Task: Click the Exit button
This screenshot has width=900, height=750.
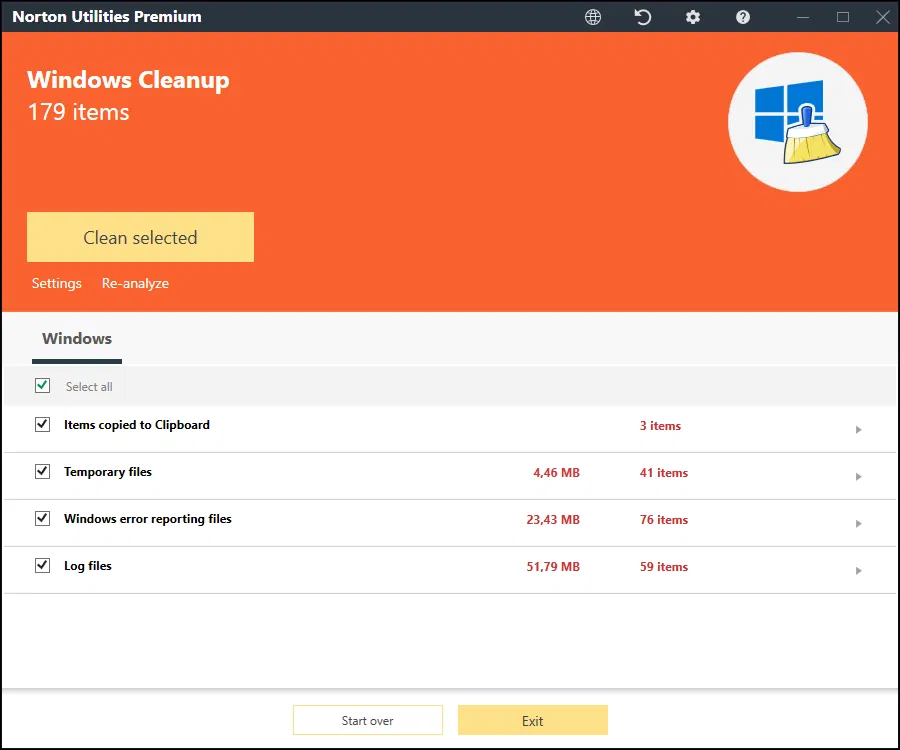Action: (x=533, y=720)
